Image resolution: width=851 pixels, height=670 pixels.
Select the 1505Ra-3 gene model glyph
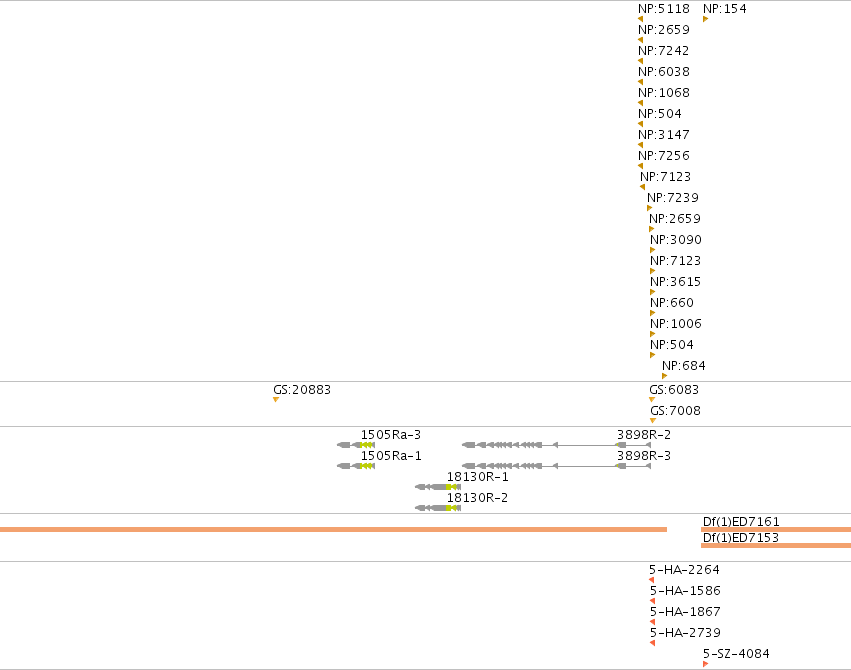[x=356, y=445]
